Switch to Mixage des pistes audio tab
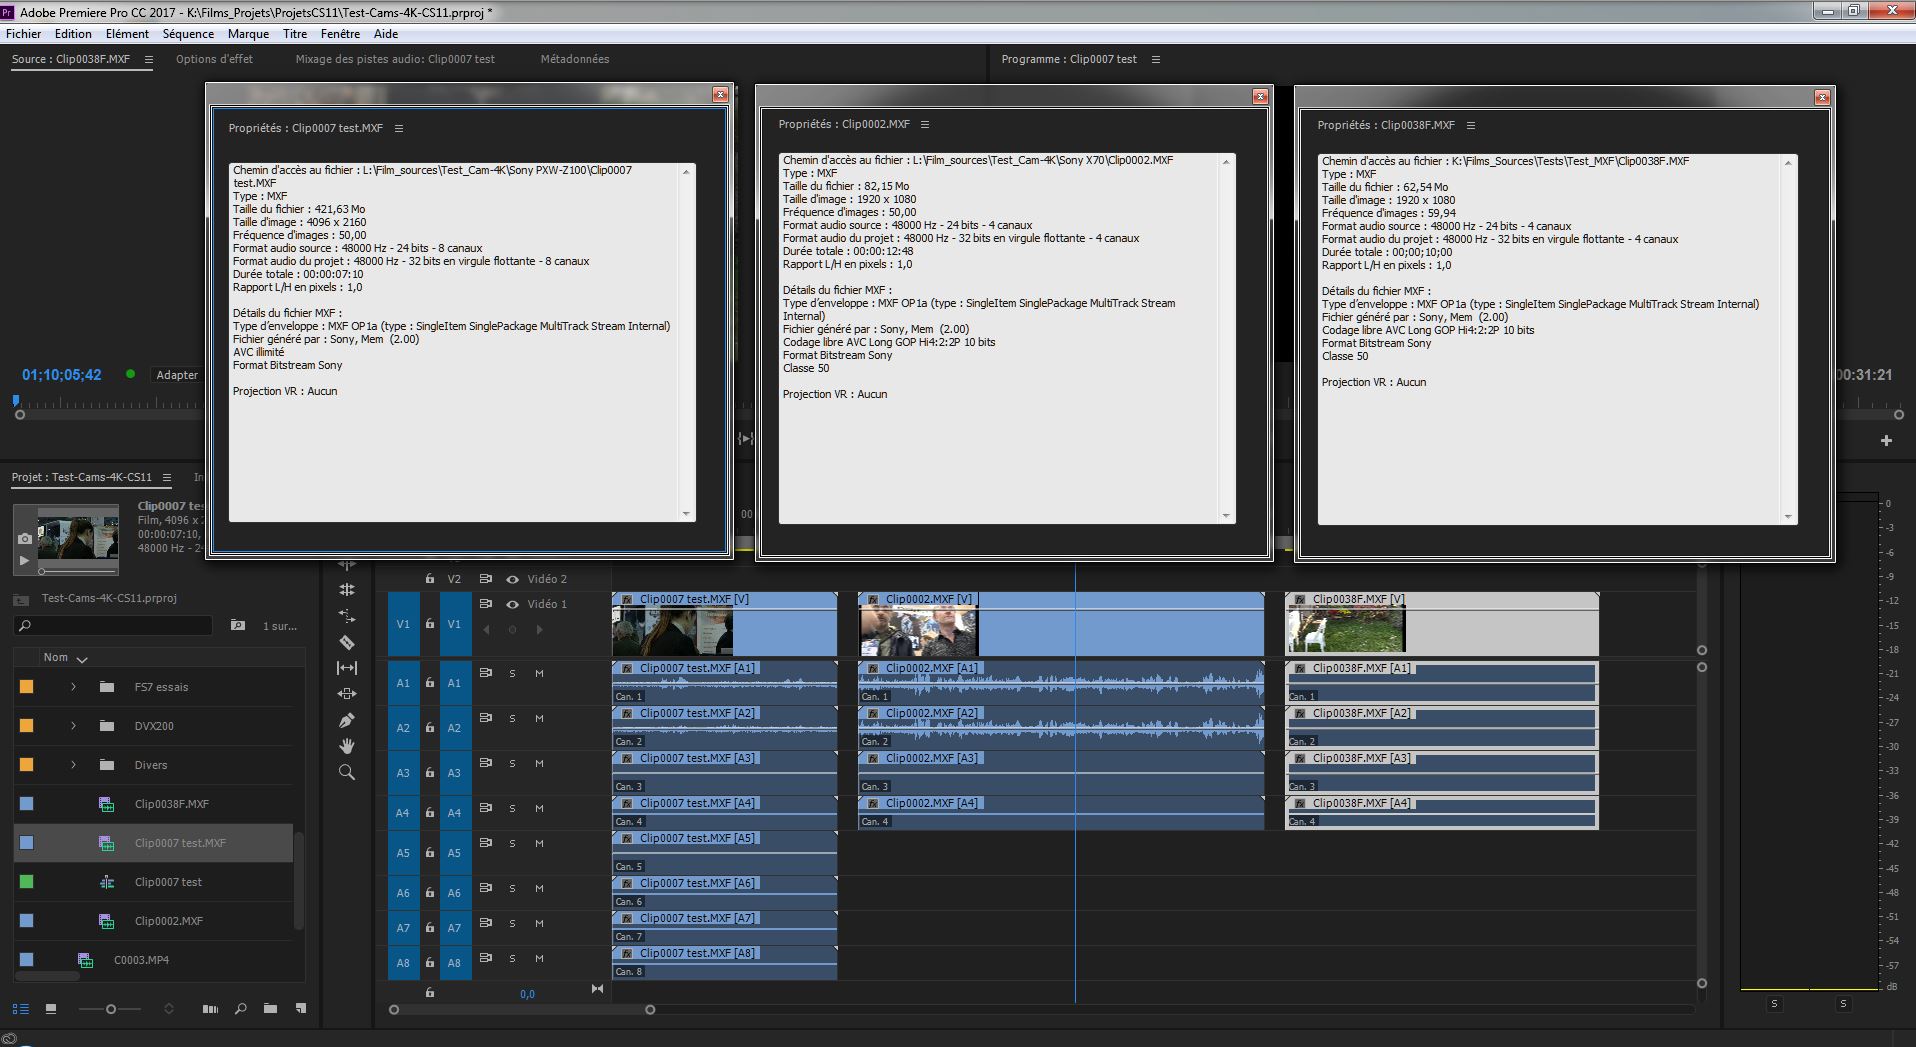 tap(395, 59)
